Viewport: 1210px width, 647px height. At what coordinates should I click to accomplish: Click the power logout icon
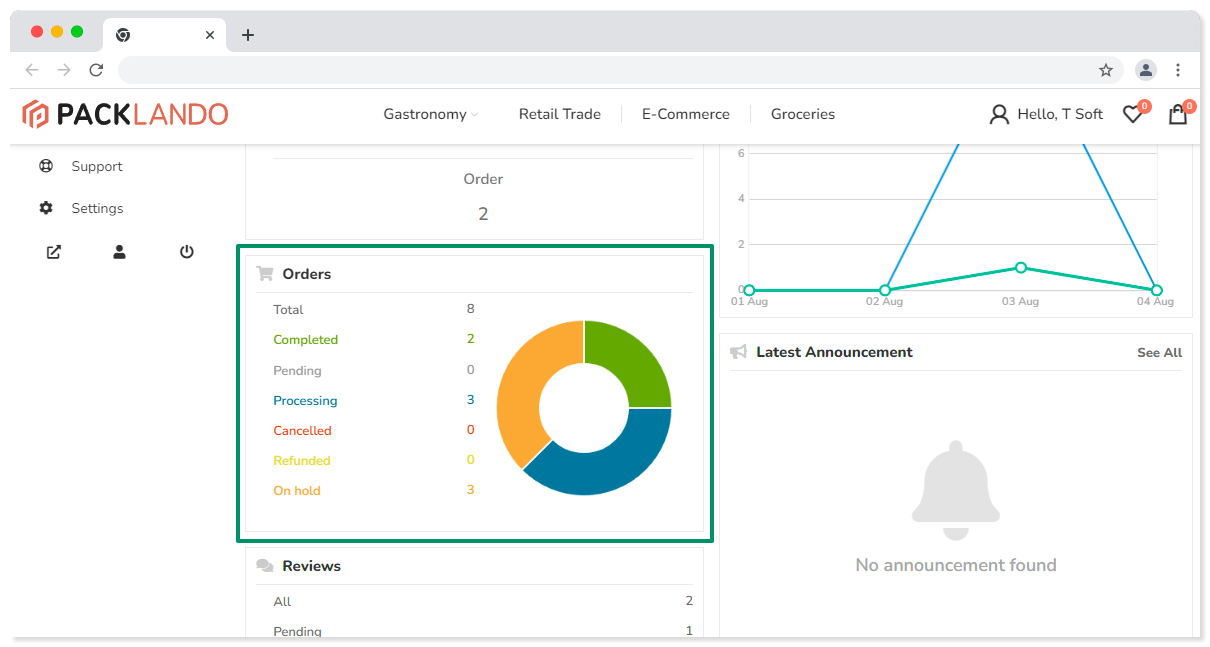[187, 252]
